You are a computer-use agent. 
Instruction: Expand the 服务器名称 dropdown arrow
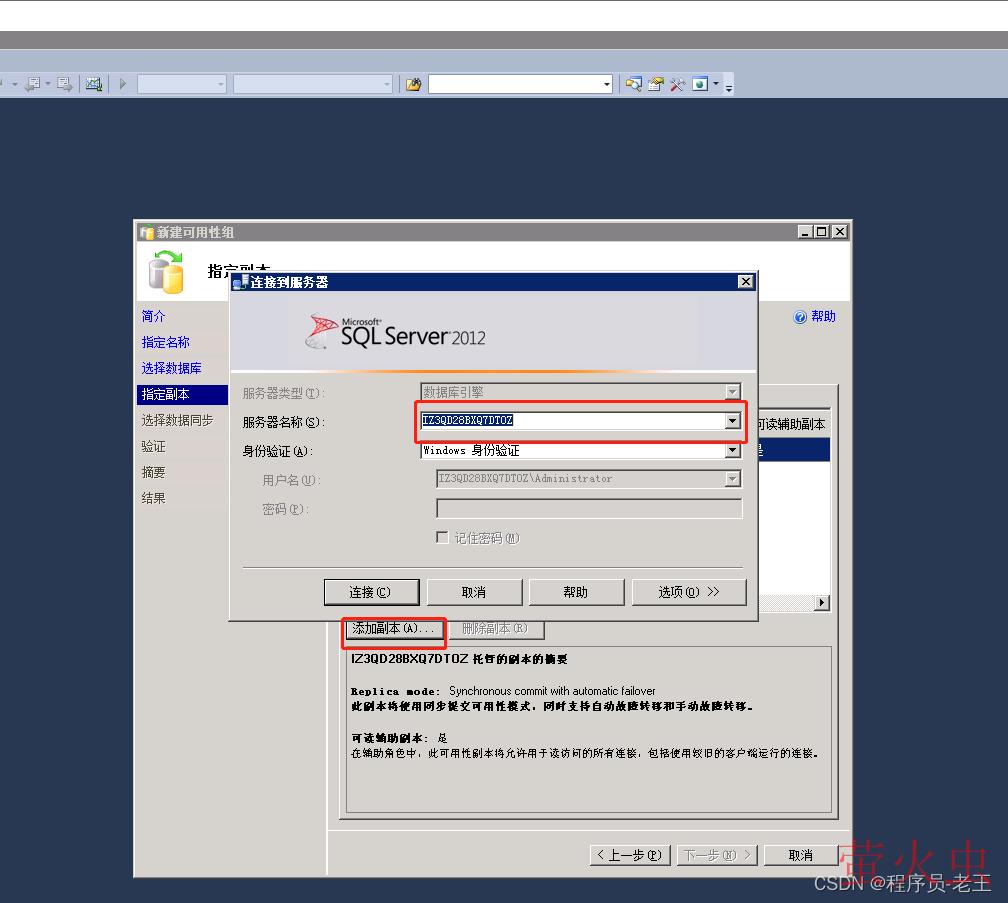(x=732, y=421)
